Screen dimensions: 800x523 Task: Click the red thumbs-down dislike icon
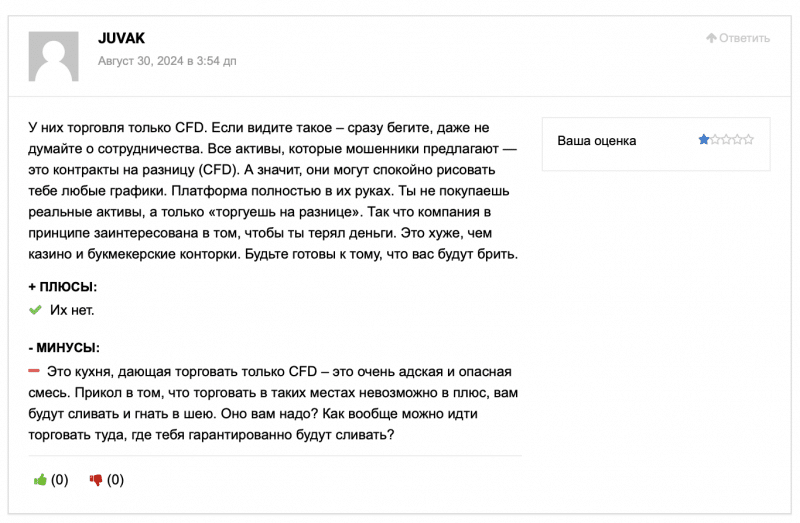(96, 480)
